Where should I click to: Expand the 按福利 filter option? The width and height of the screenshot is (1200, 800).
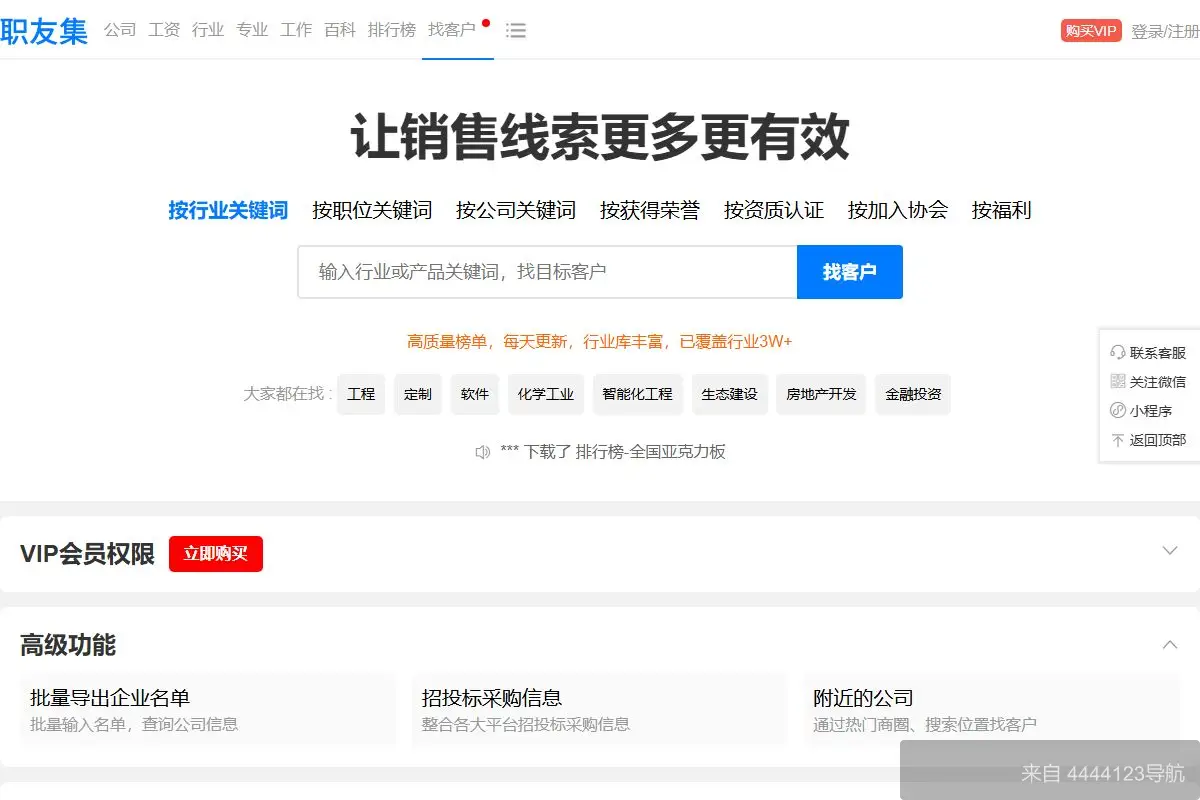1001,211
